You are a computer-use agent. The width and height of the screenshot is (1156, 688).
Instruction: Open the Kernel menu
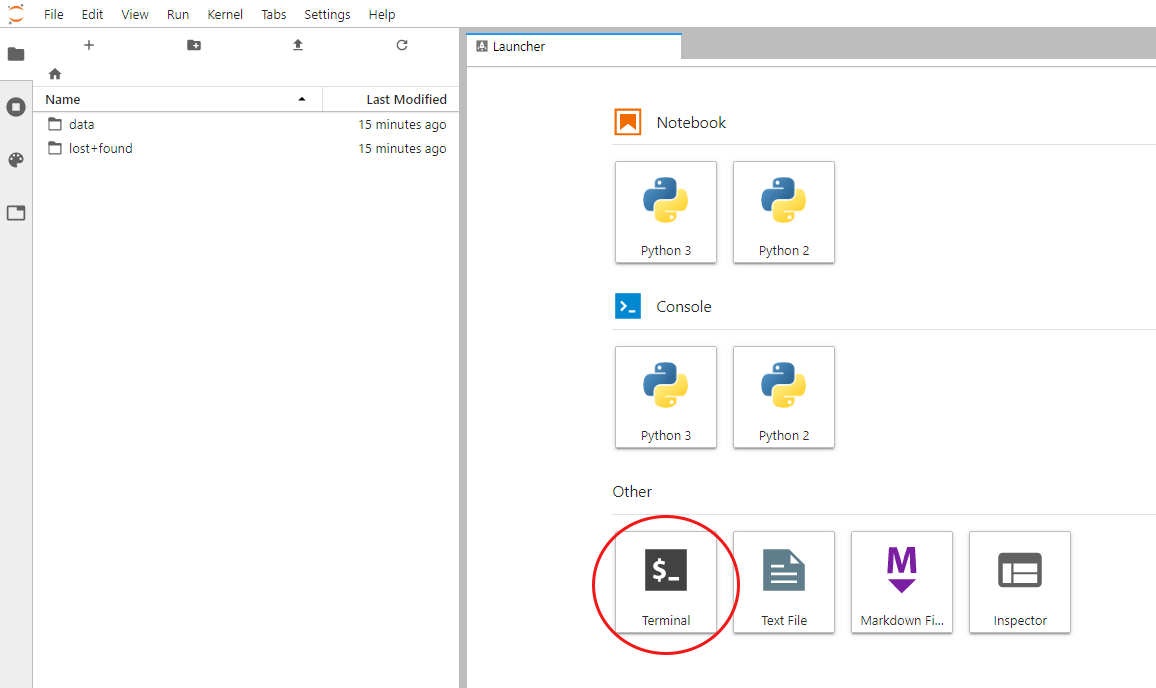pos(225,14)
